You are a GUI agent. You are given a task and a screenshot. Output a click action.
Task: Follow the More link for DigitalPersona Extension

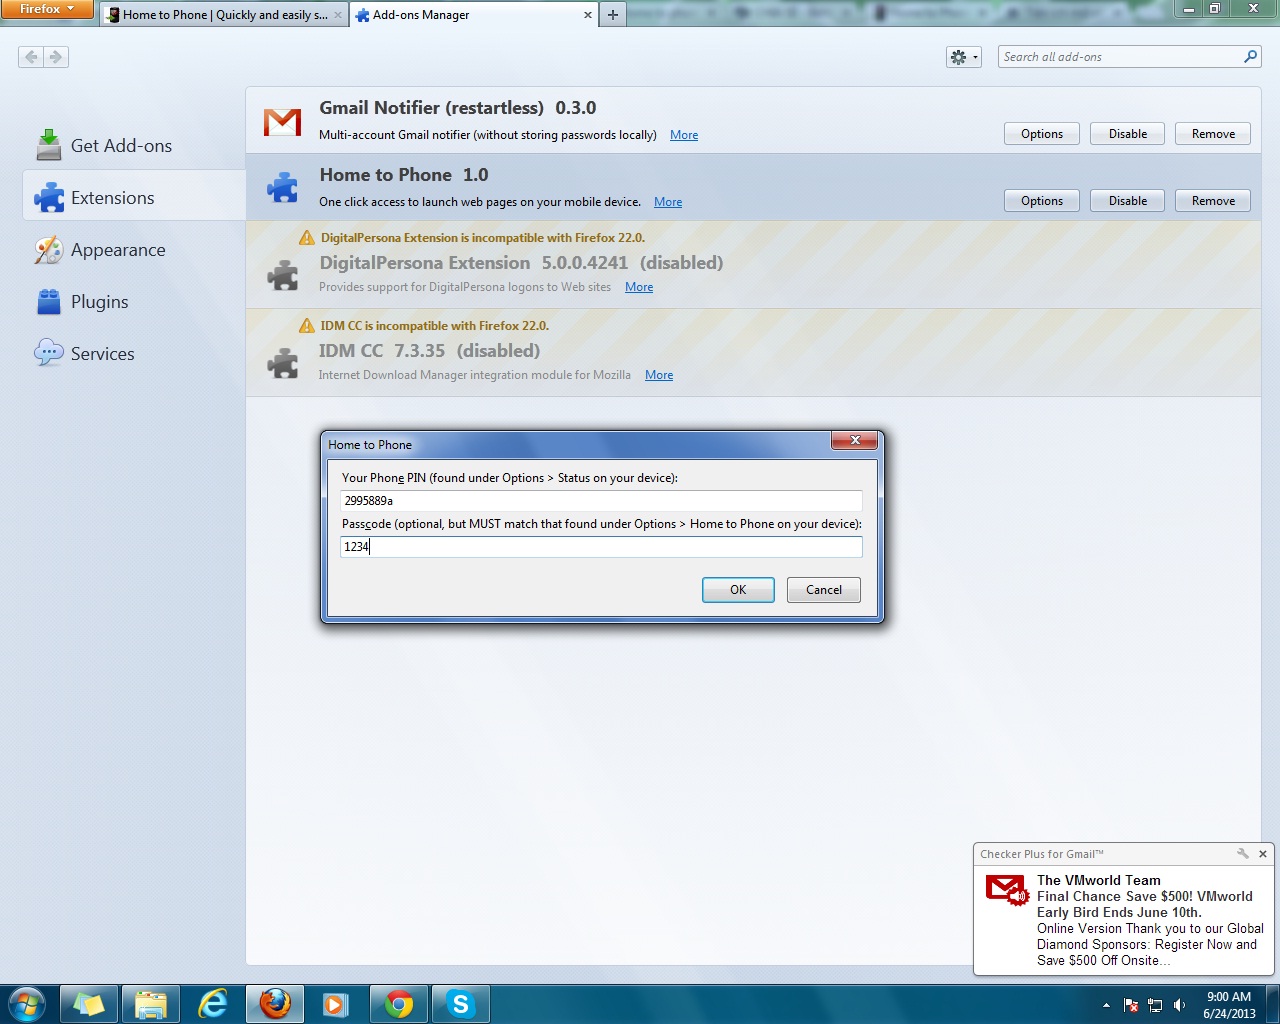tap(639, 287)
